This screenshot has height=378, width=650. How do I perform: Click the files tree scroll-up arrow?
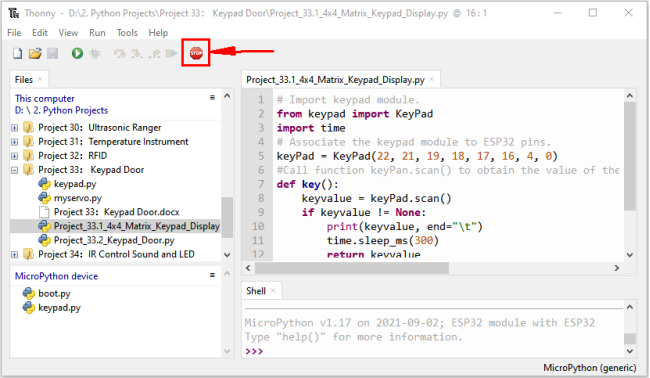tap(227, 96)
